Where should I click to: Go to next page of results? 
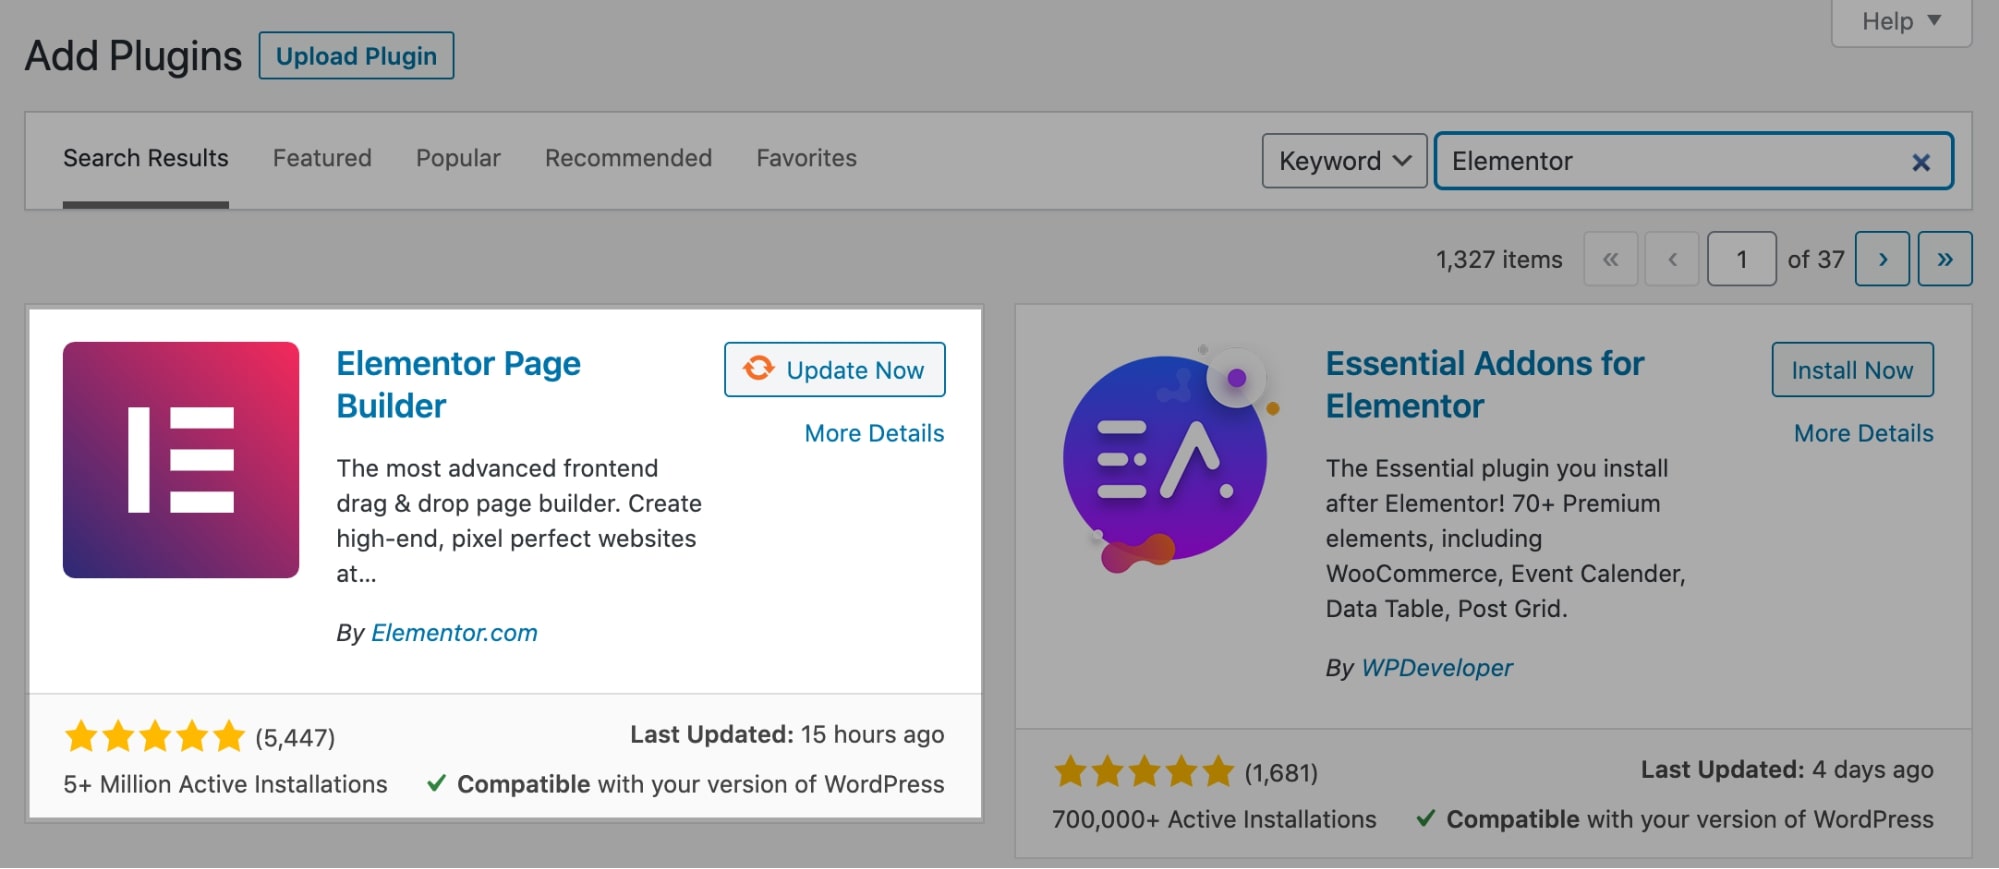point(1882,259)
